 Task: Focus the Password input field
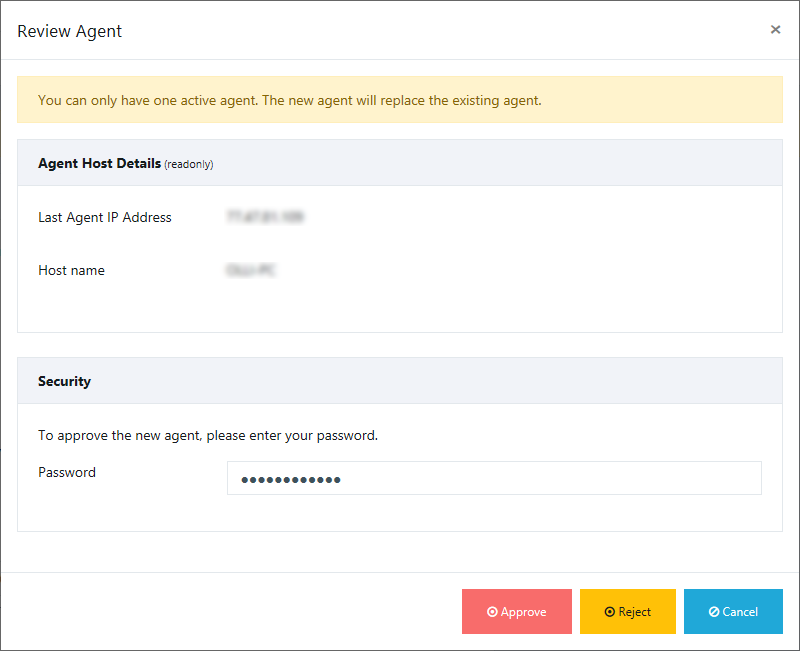[x=494, y=479]
